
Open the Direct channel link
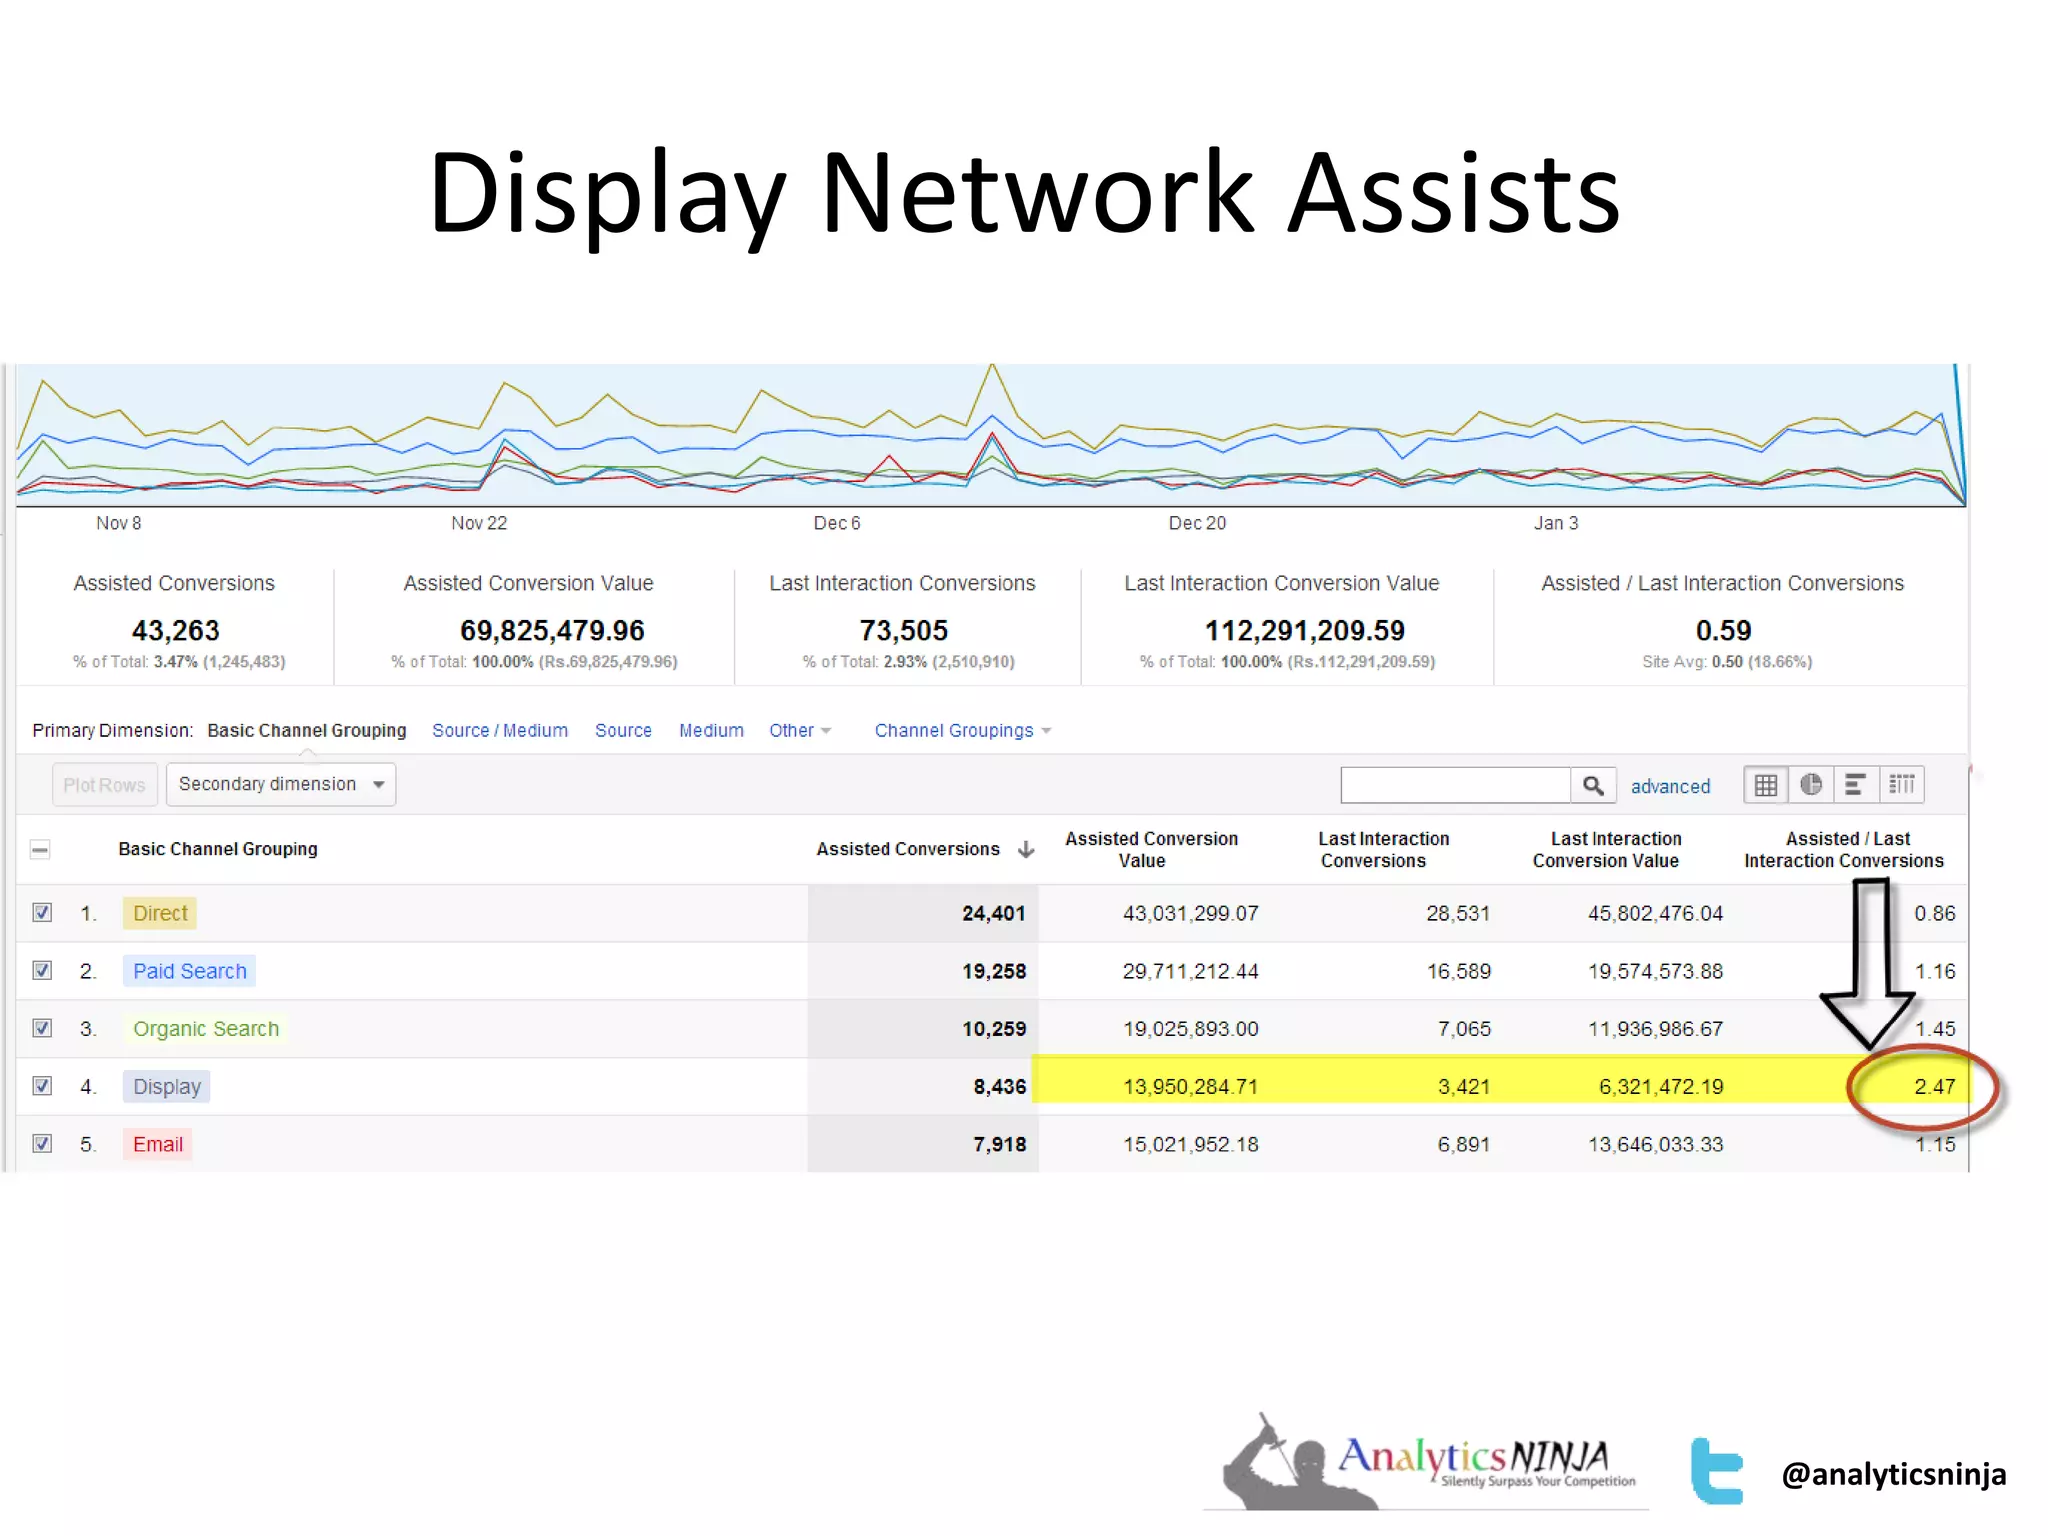click(160, 913)
